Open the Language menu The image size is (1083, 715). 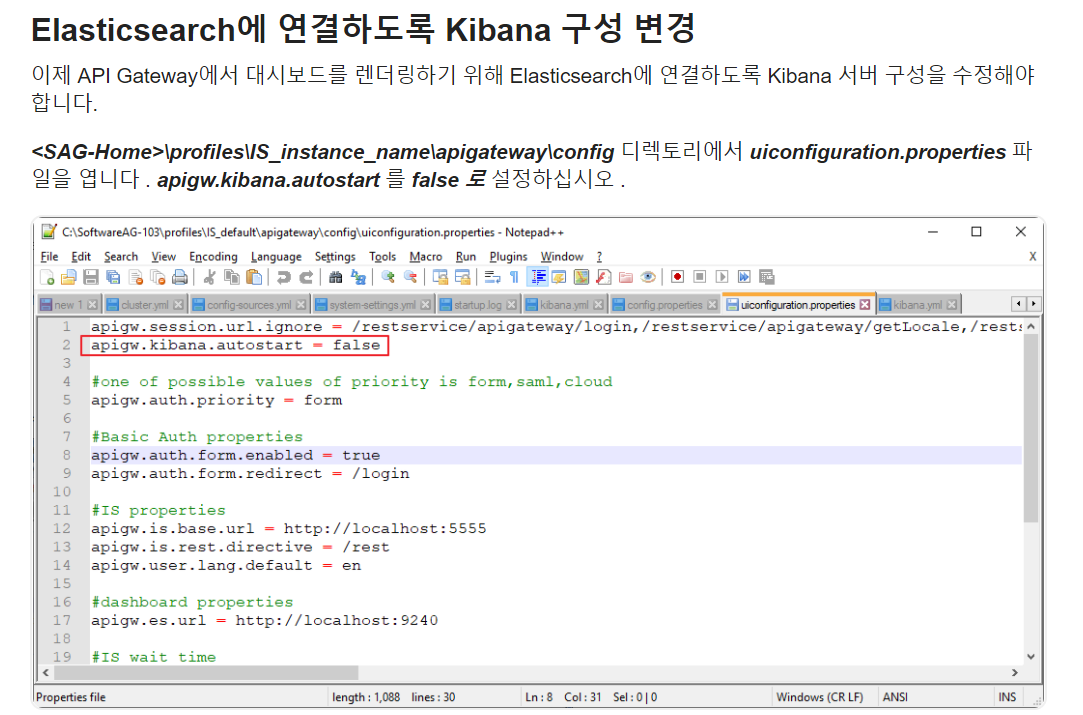pos(276,257)
